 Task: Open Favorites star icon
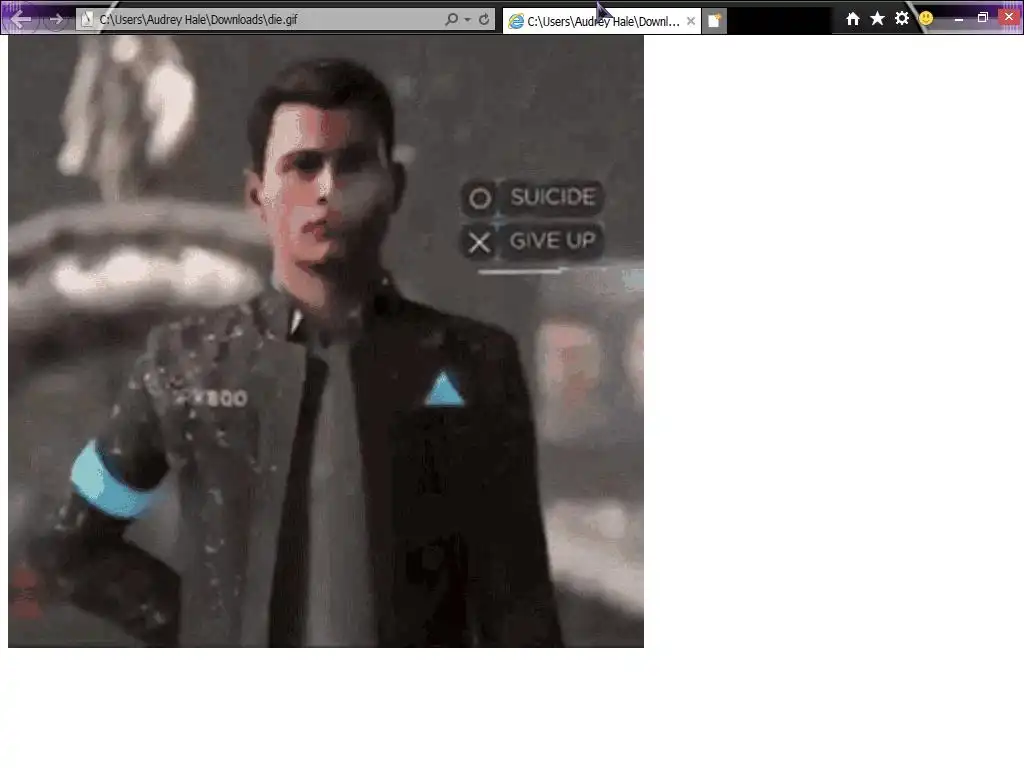tap(878, 18)
